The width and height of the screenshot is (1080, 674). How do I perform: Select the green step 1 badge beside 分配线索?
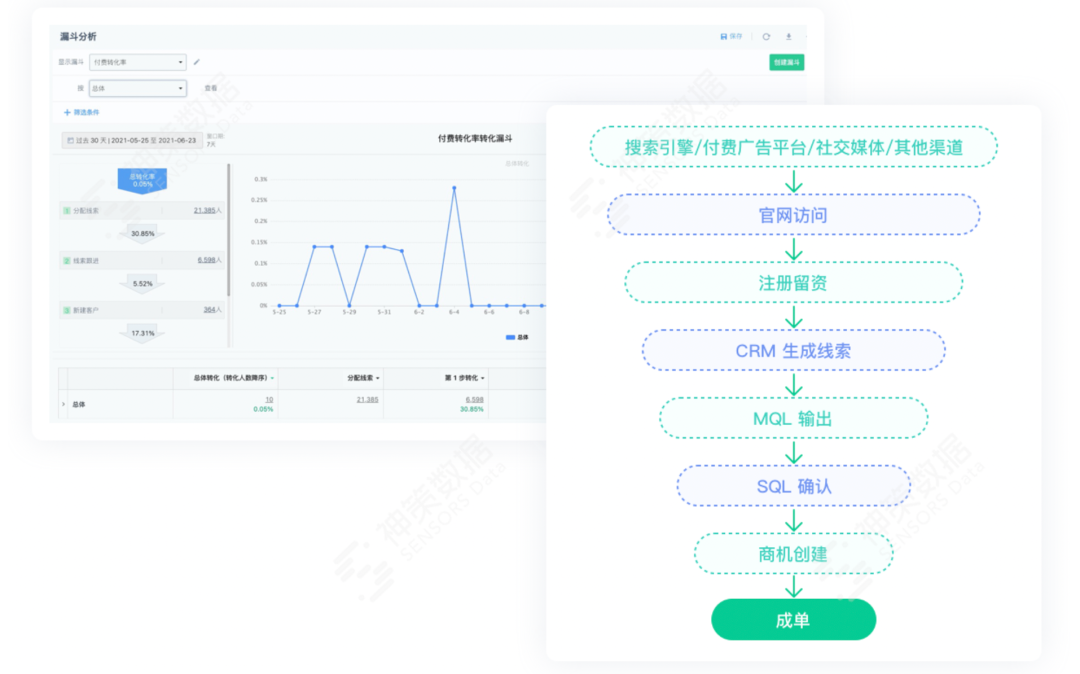[69, 209]
